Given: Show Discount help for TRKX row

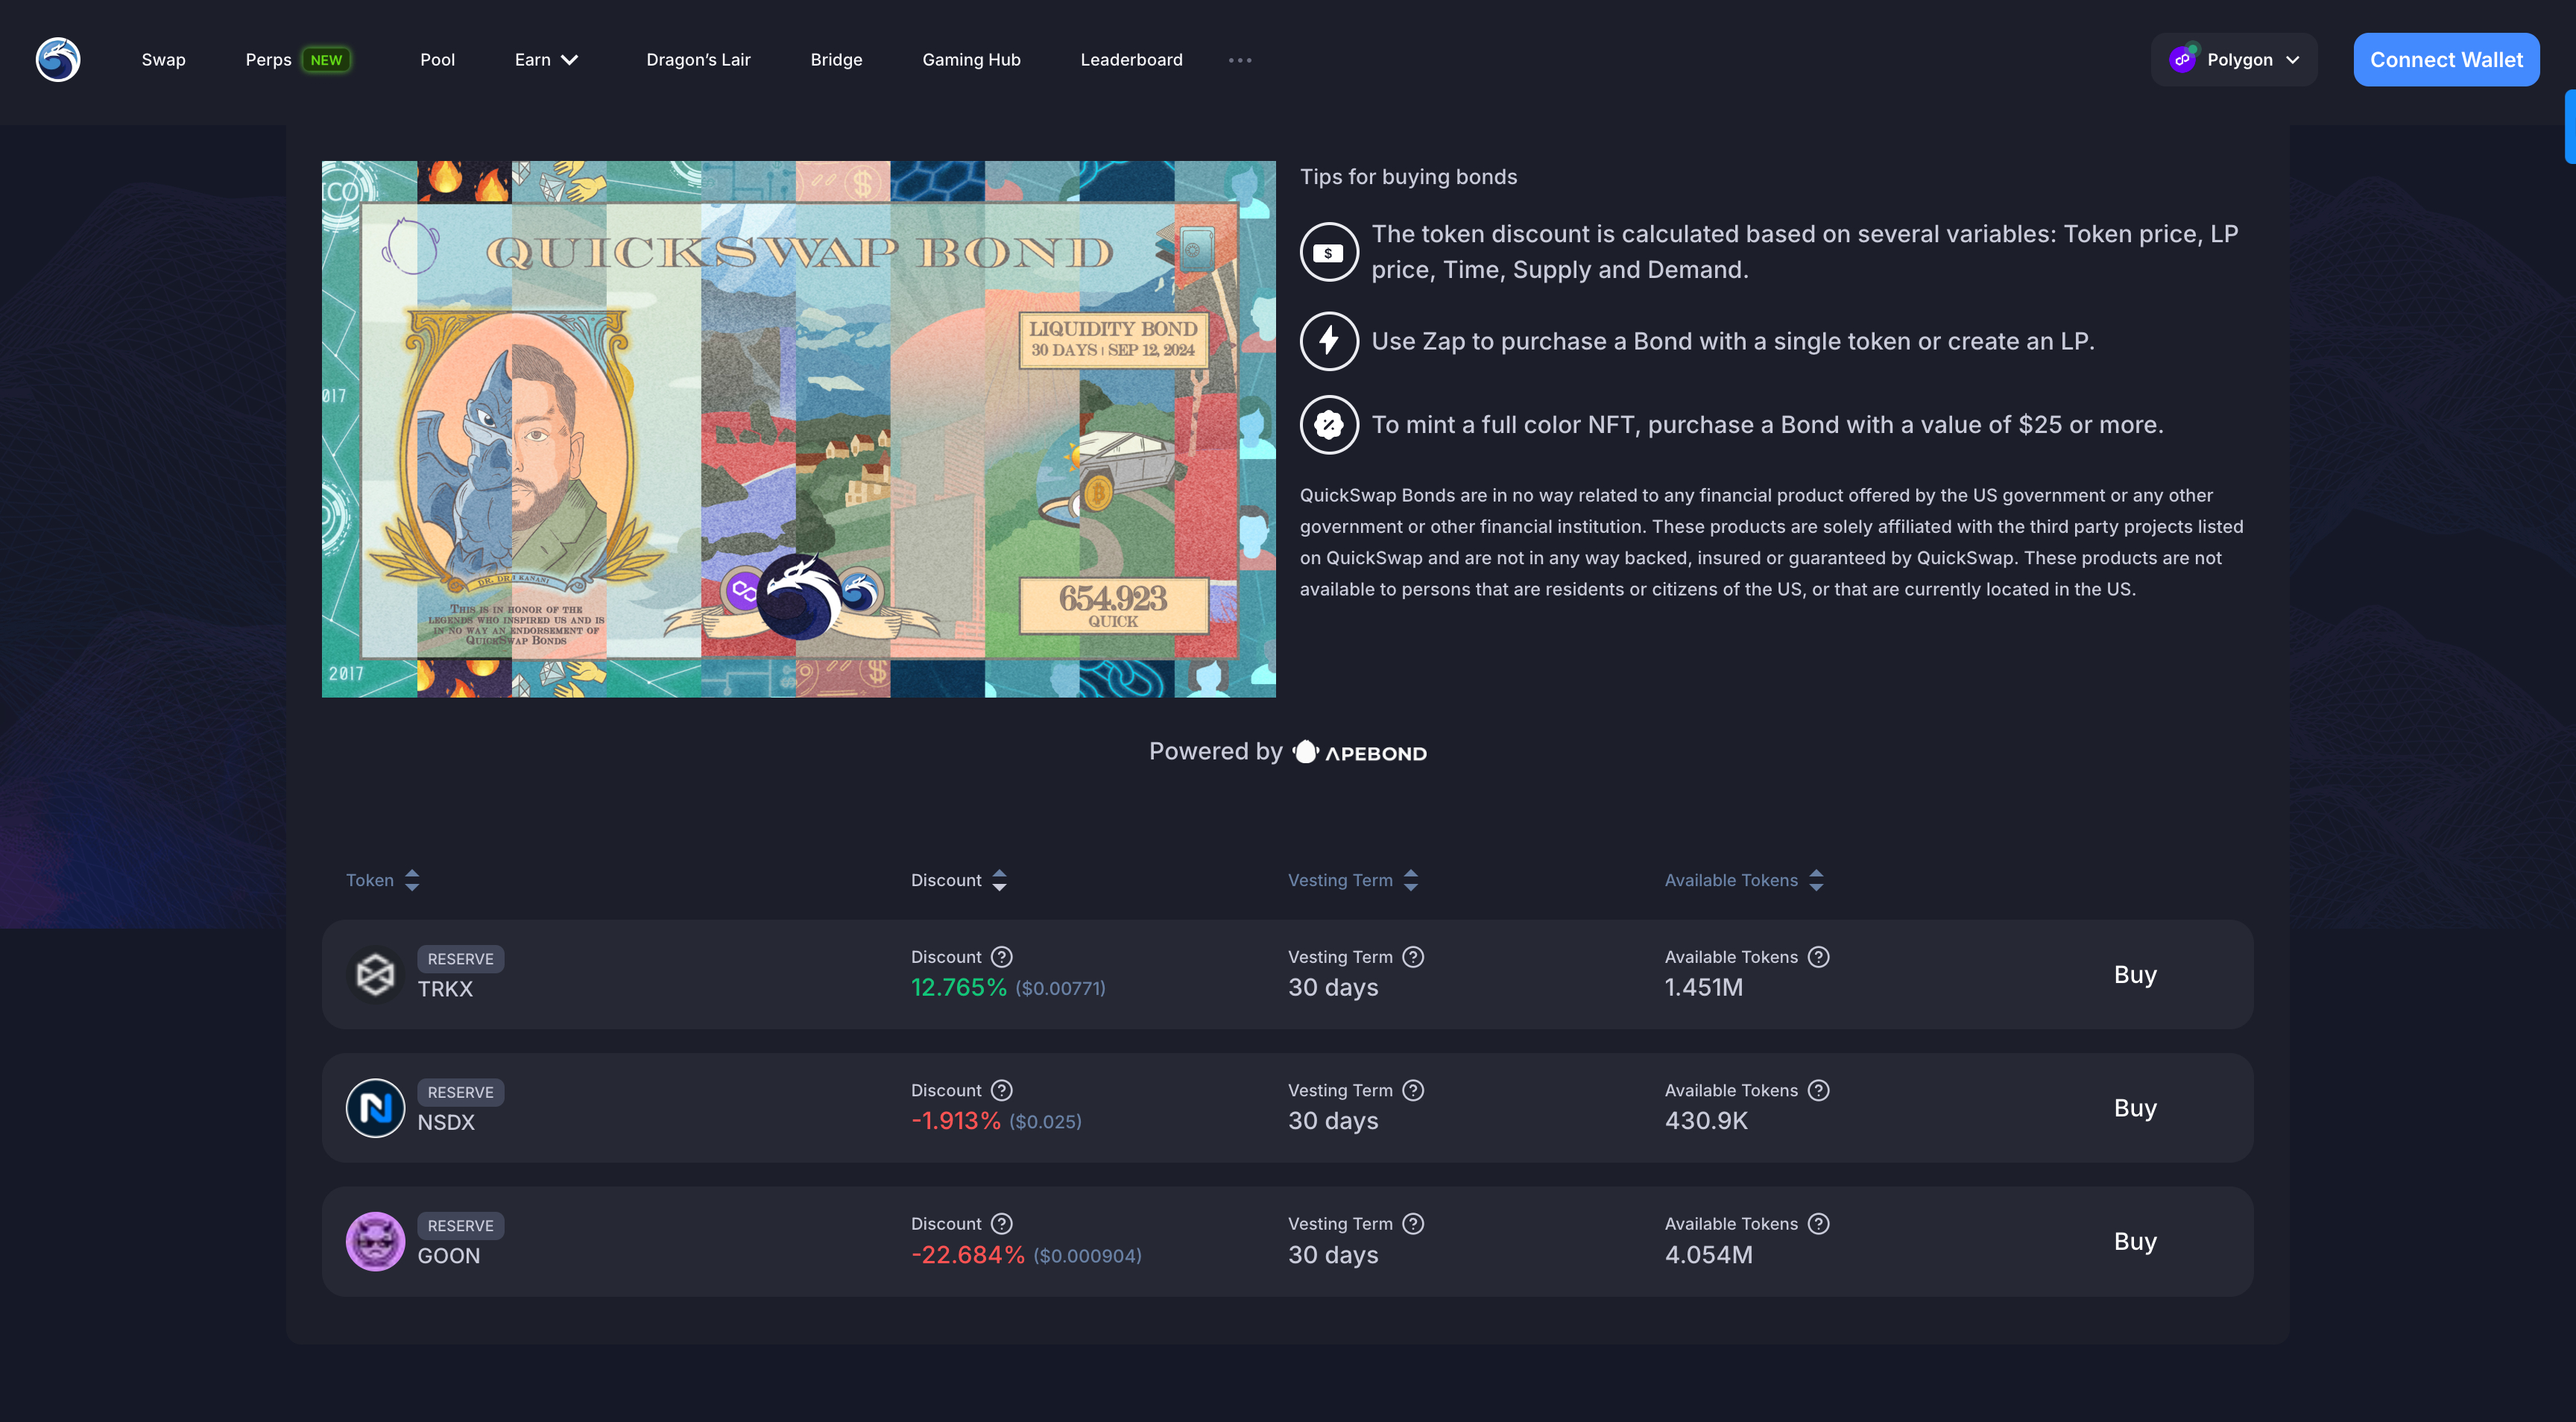Looking at the screenshot, I should (1002, 957).
